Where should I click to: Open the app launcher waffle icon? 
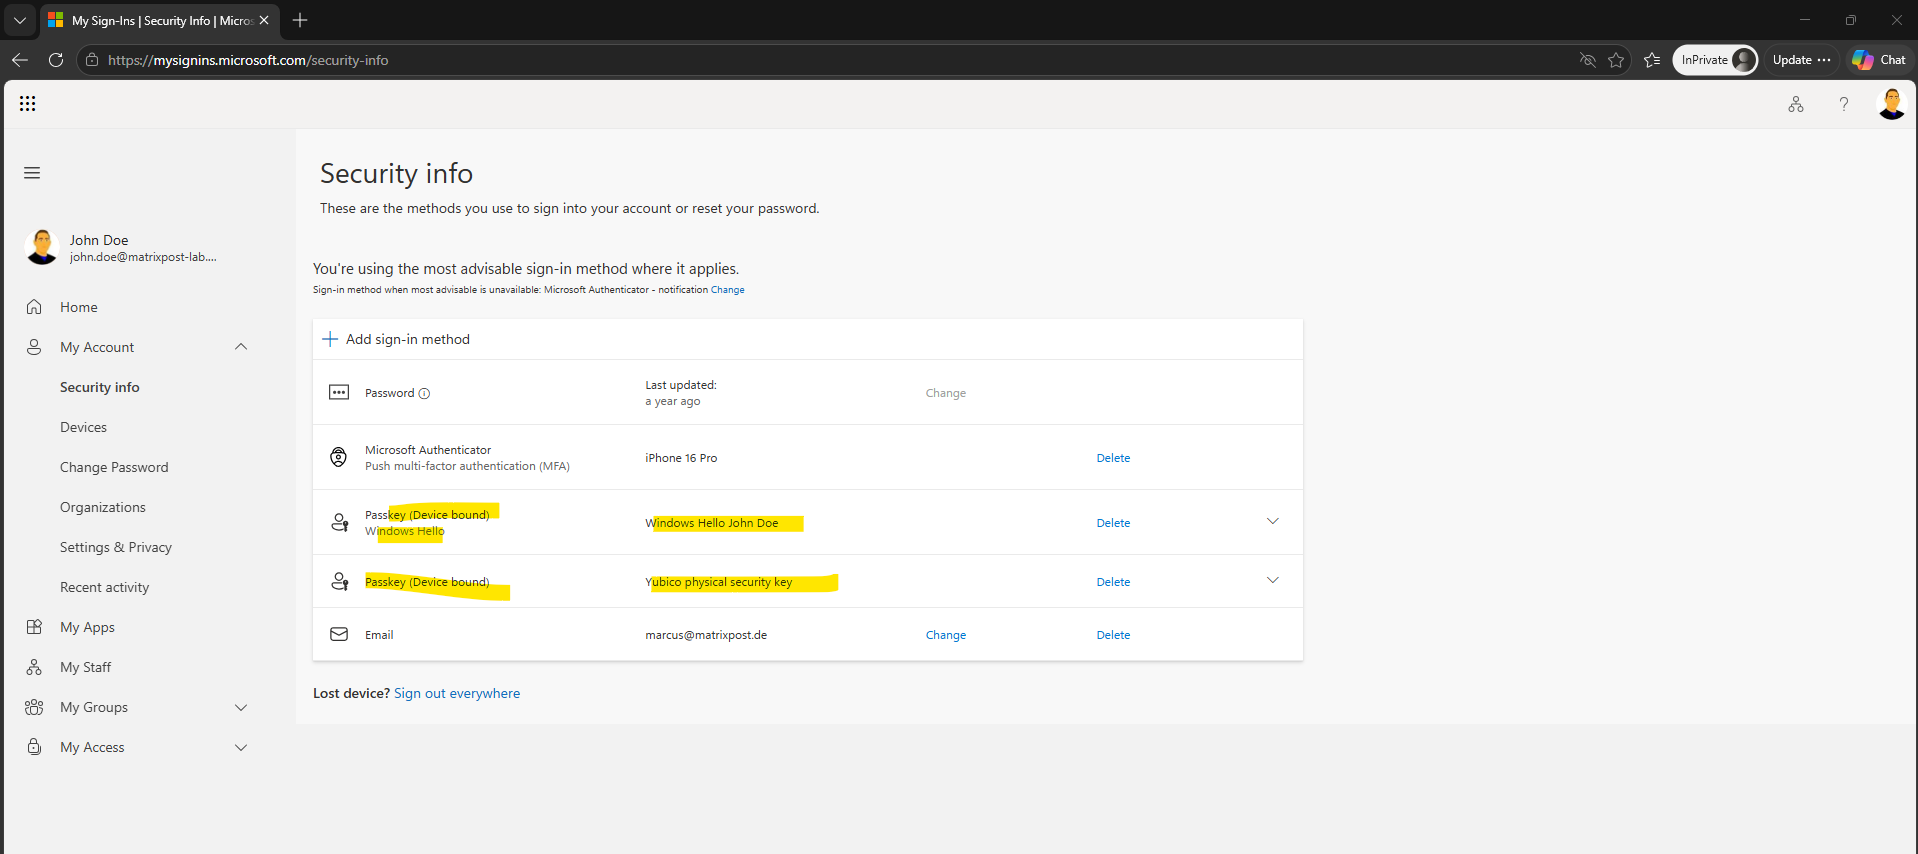[28, 104]
